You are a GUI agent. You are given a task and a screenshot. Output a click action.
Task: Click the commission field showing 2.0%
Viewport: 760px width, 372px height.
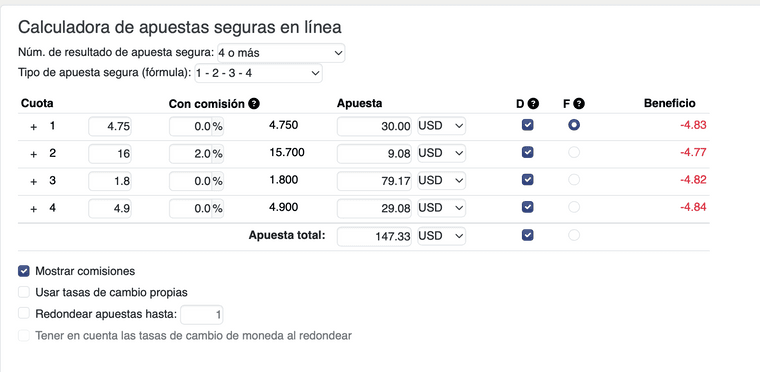196,154
